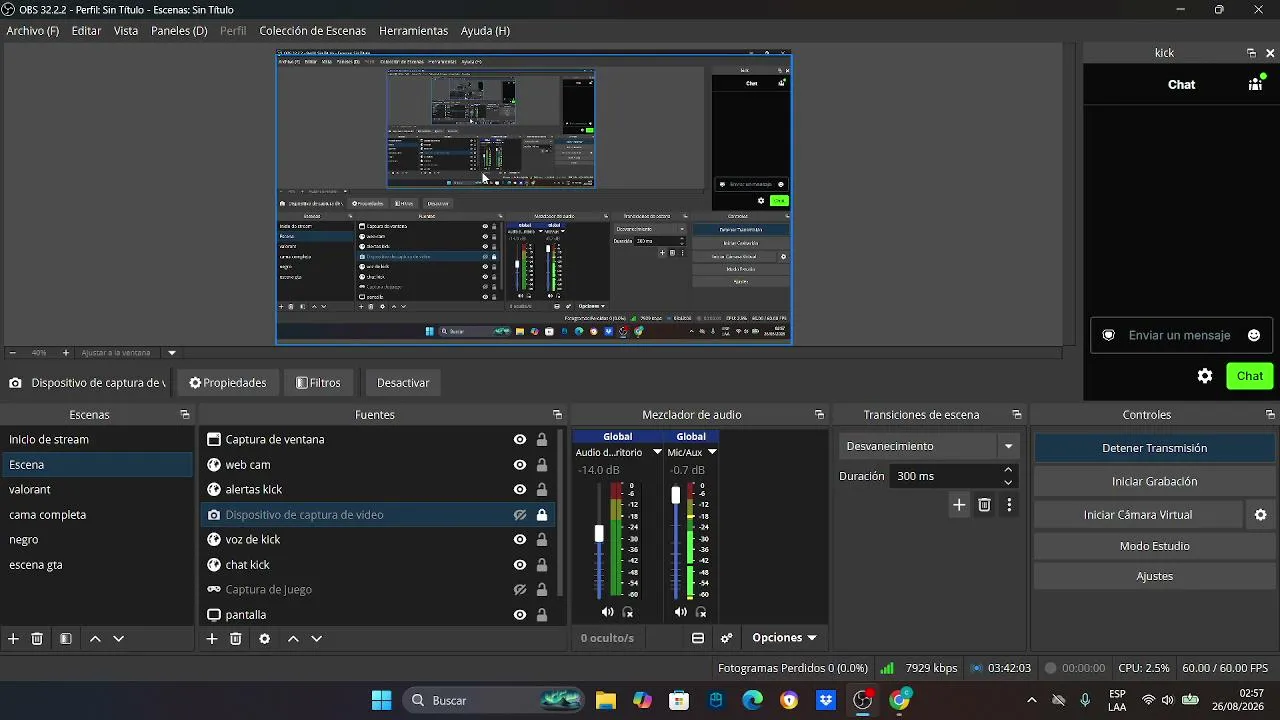Click the Enviar un mensaje chat input field
This screenshot has height=720, width=1280.
pos(1180,335)
